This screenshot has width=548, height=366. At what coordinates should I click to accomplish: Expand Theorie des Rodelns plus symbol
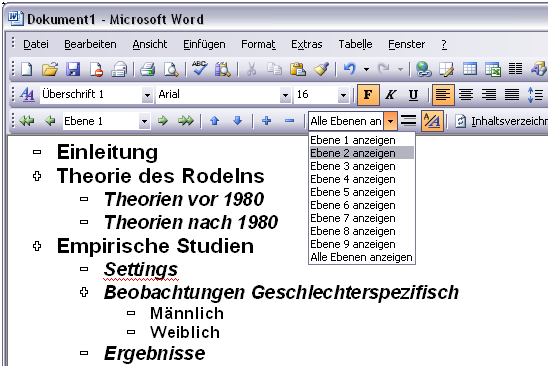pos(37,176)
